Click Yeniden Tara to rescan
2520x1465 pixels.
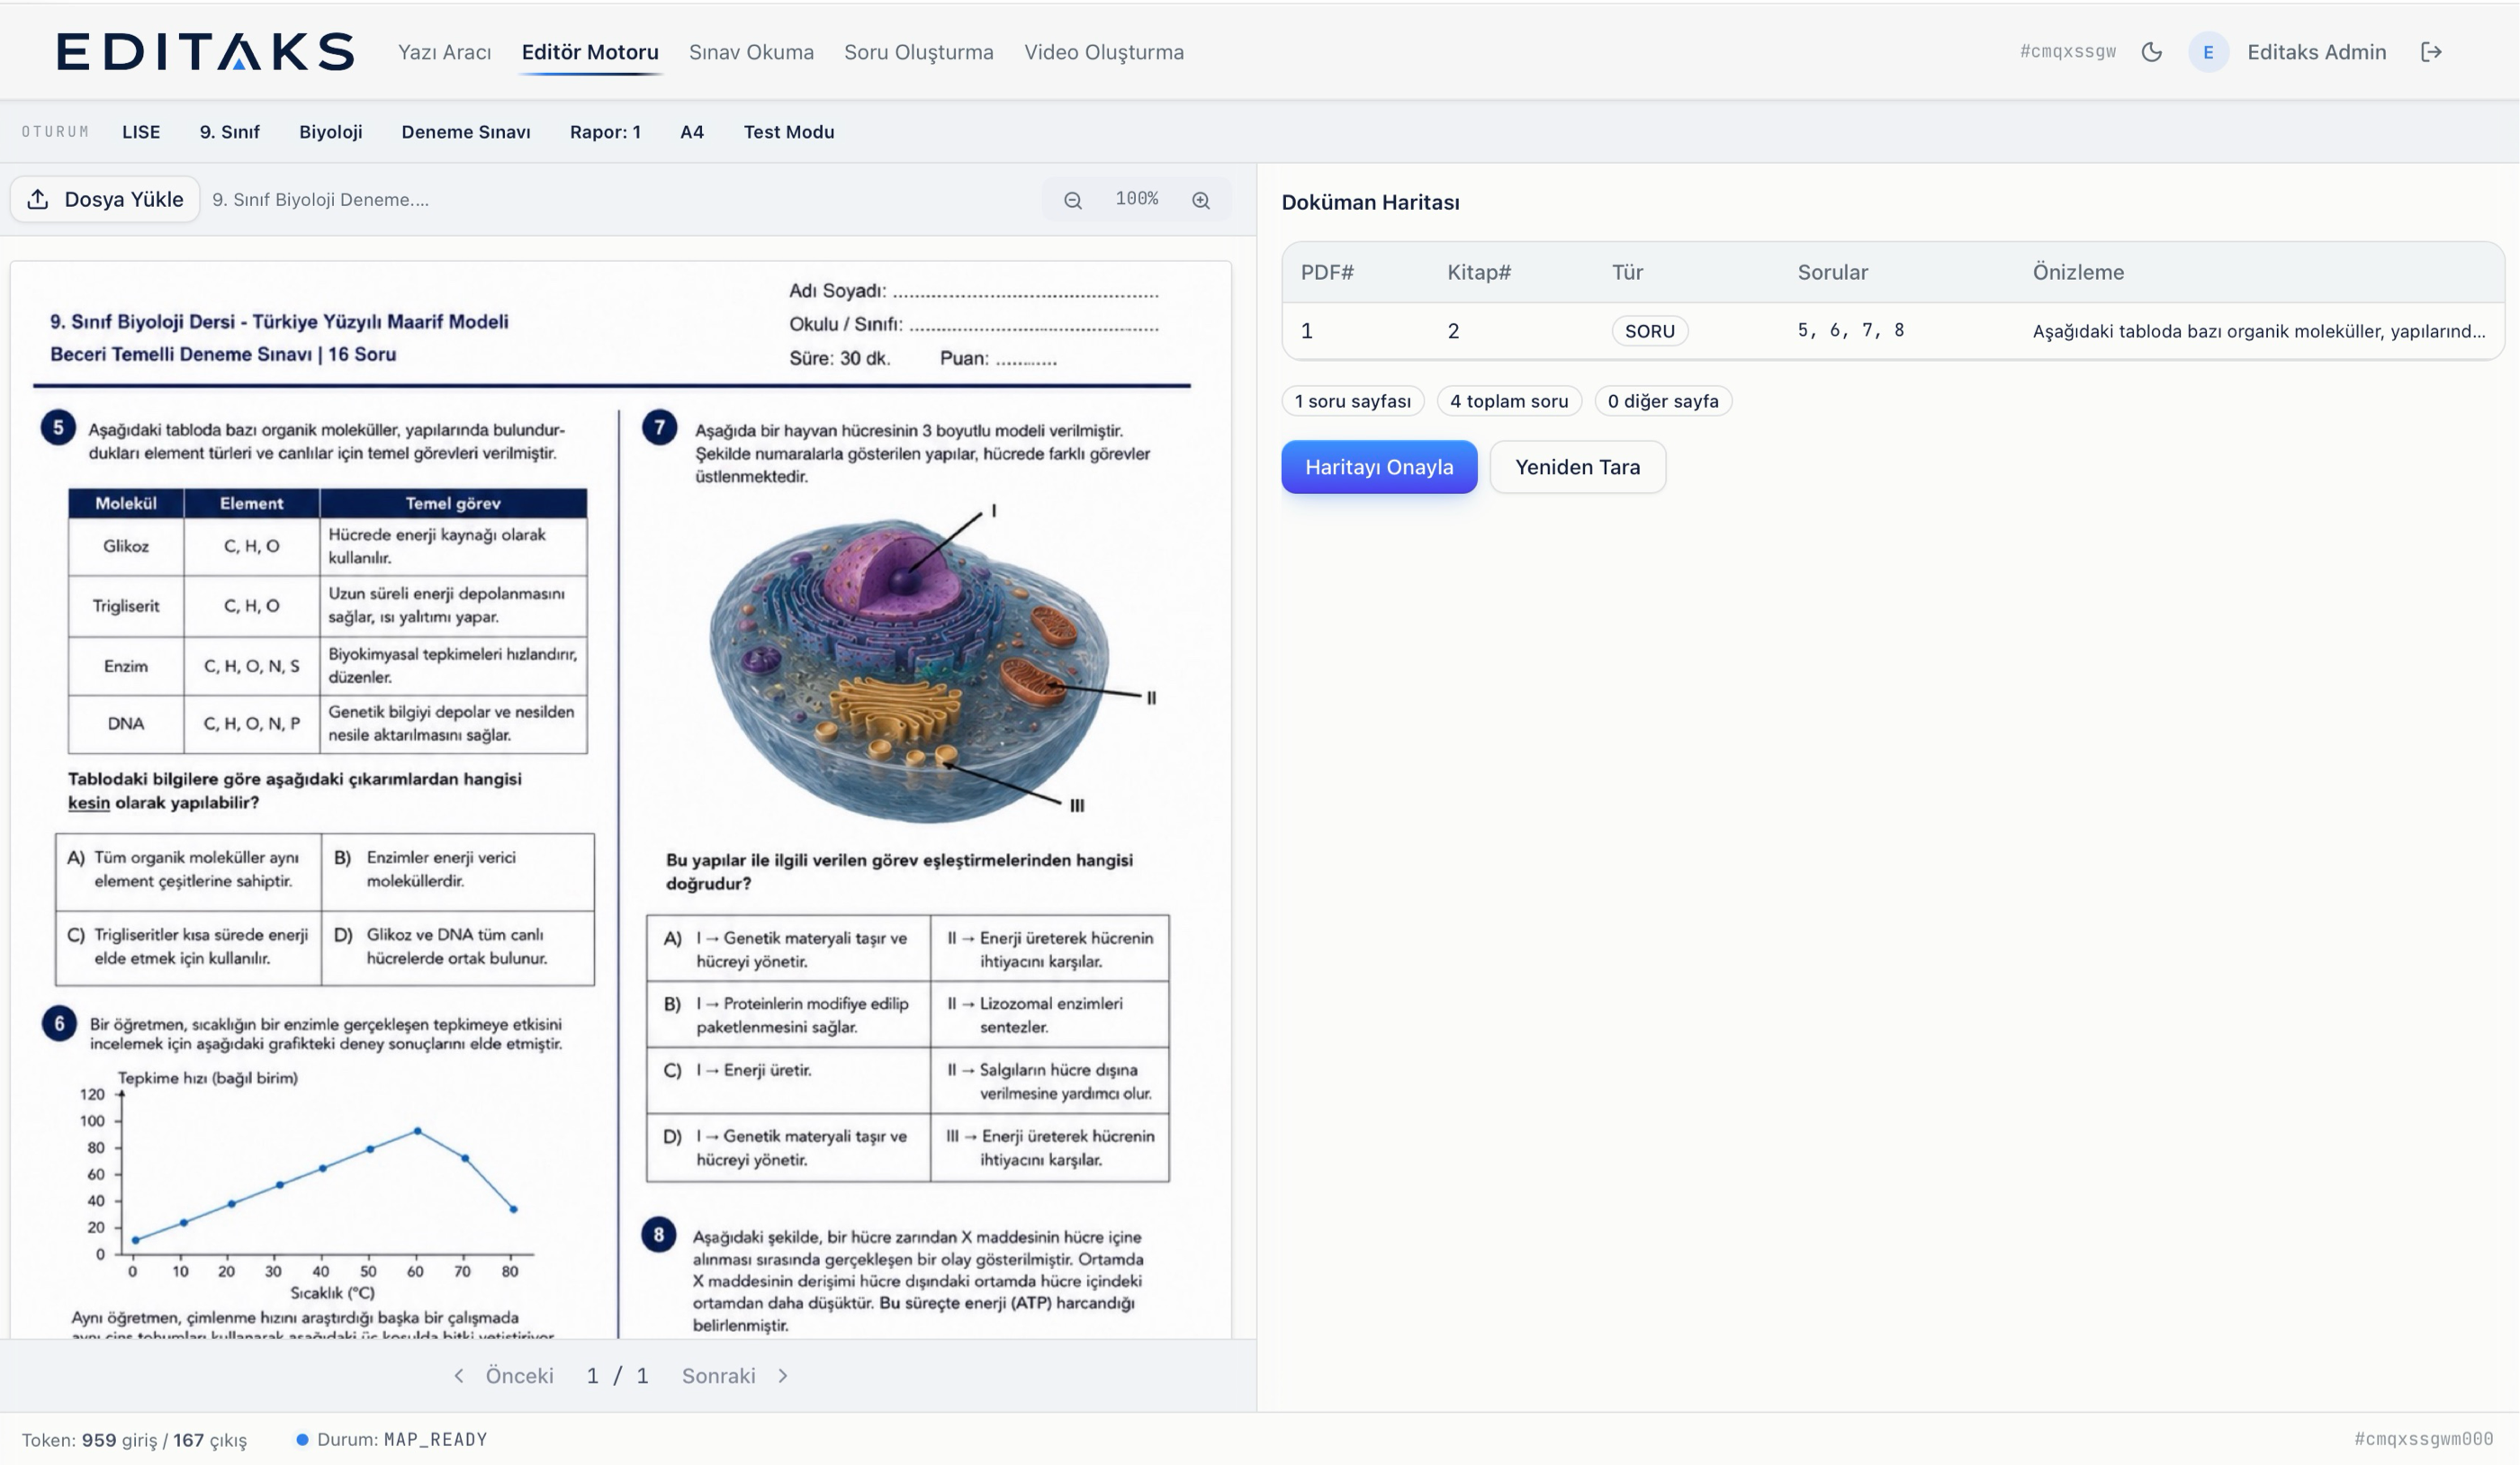[x=1577, y=467]
